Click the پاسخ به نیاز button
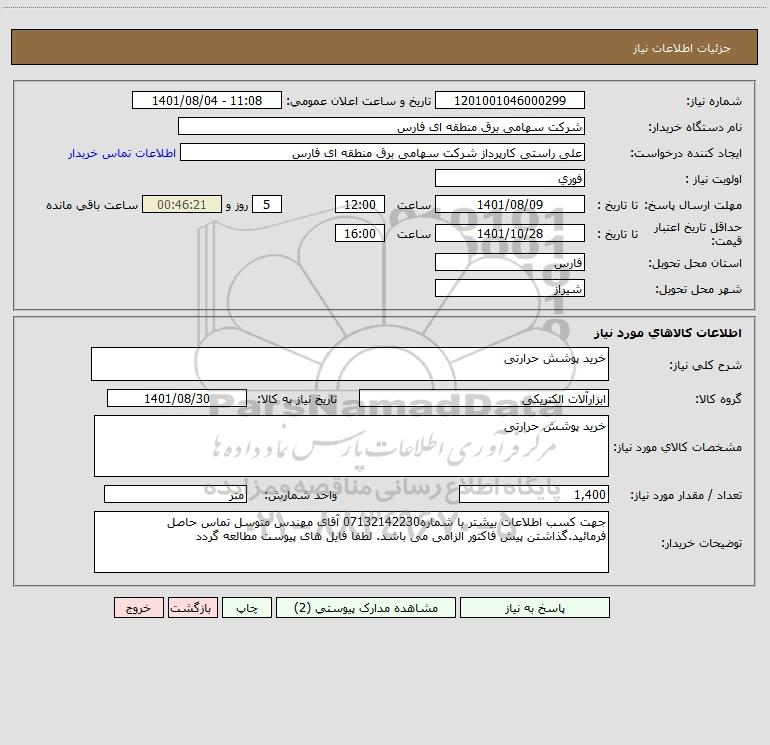Screen dimensions: 770x745 (534, 608)
